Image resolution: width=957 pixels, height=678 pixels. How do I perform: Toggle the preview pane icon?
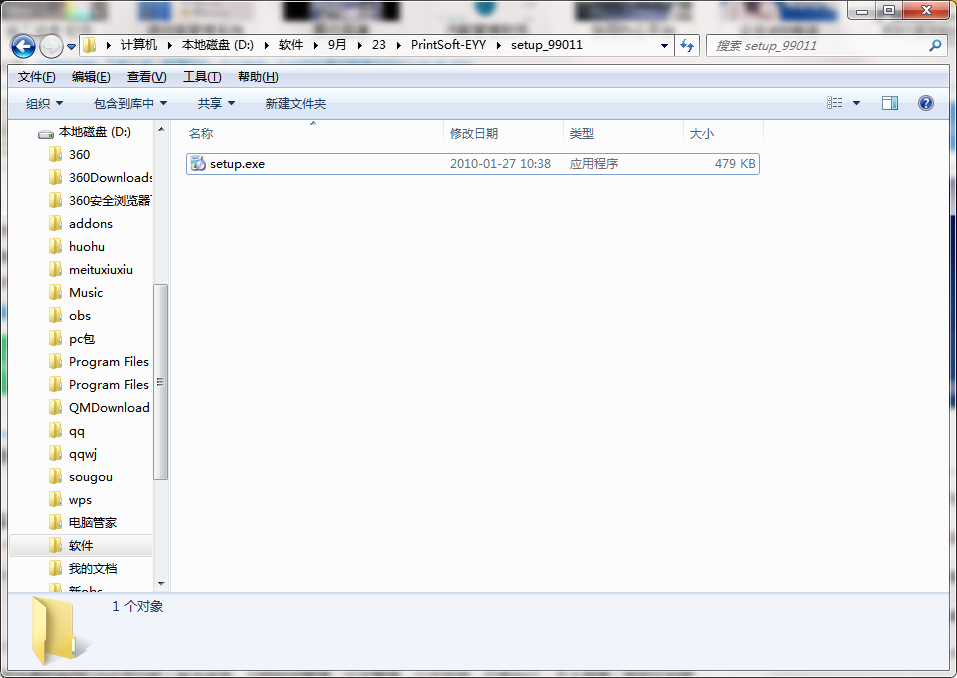pyautogui.click(x=888, y=102)
